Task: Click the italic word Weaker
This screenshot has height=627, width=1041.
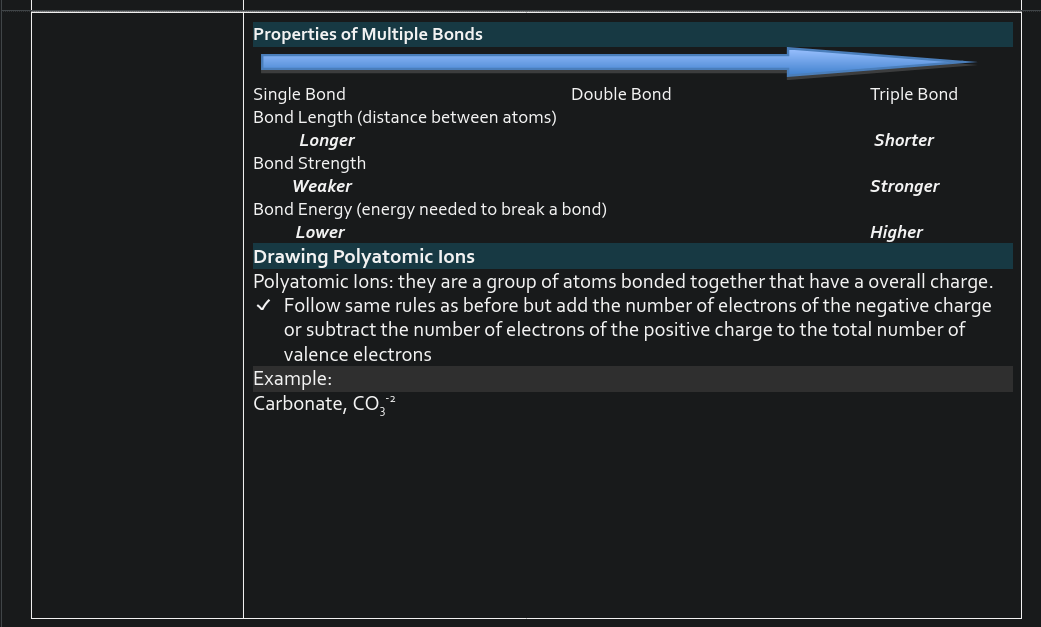Action: coord(321,186)
